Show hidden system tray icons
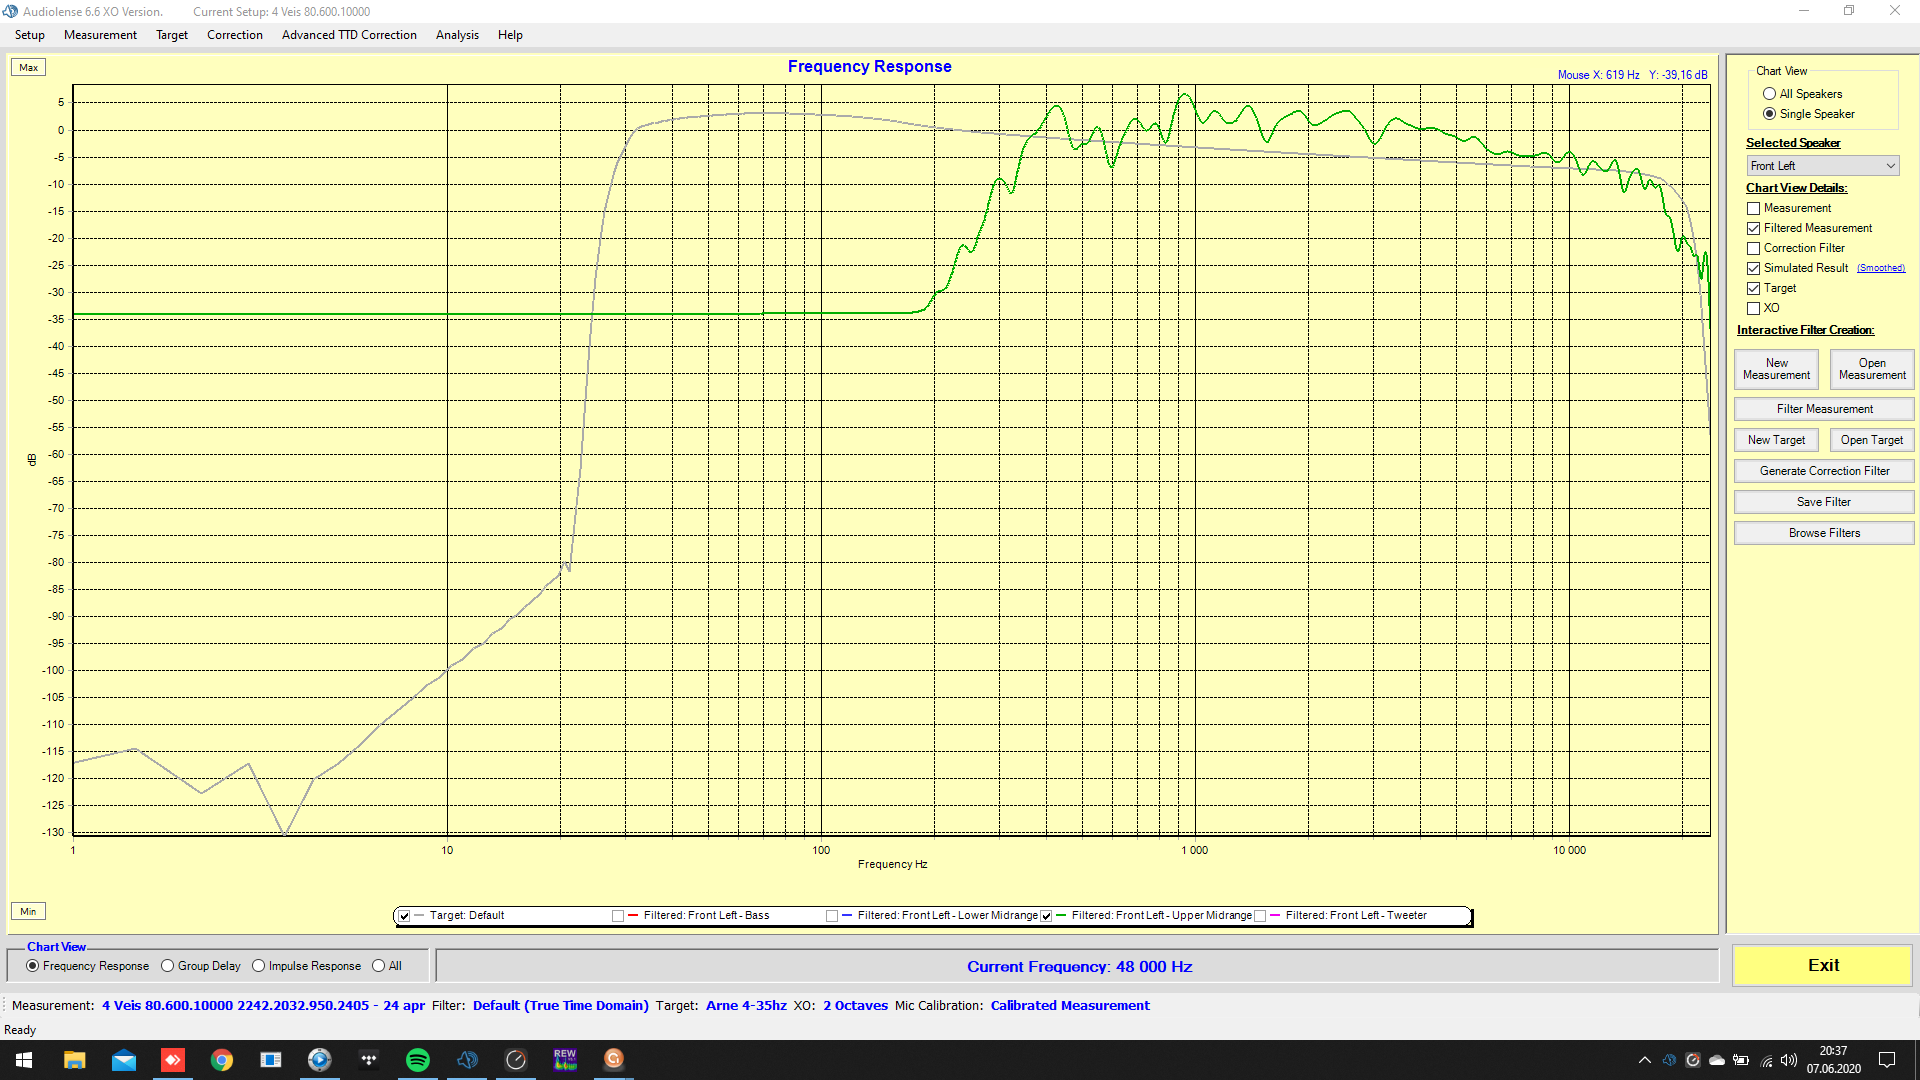 pyautogui.click(x=1645, y=1060)
